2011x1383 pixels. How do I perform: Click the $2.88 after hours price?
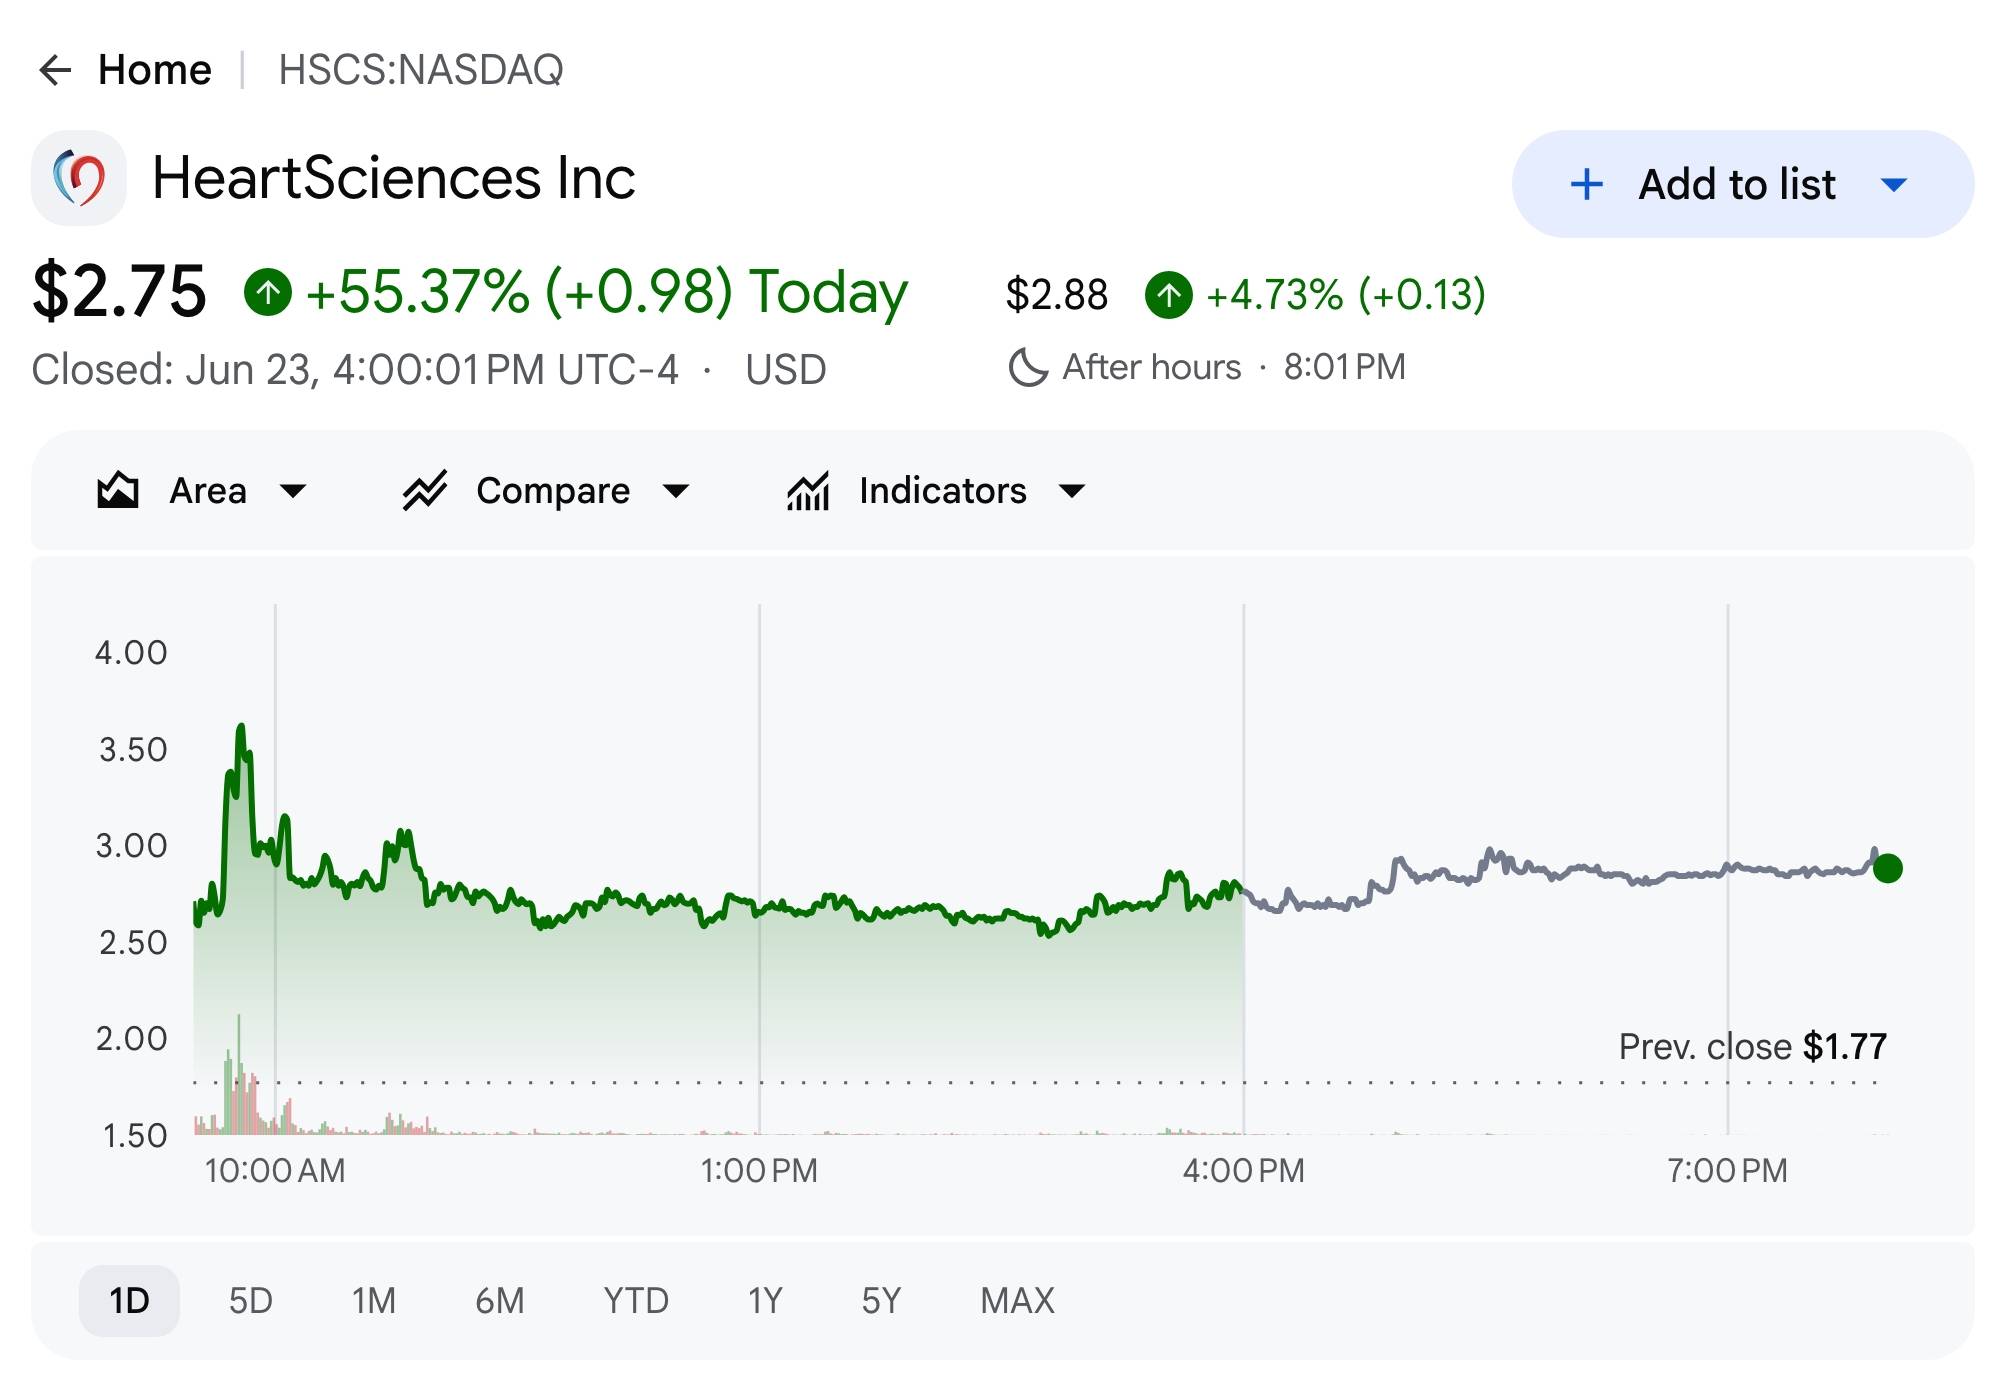[1057, 295]
